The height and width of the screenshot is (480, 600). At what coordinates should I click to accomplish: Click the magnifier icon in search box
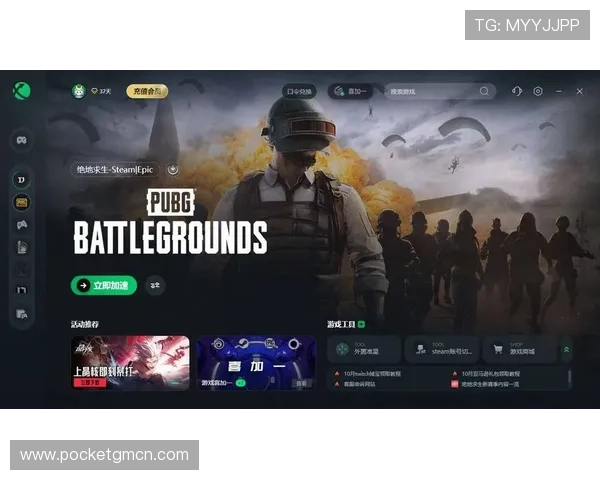pos(485,91)
